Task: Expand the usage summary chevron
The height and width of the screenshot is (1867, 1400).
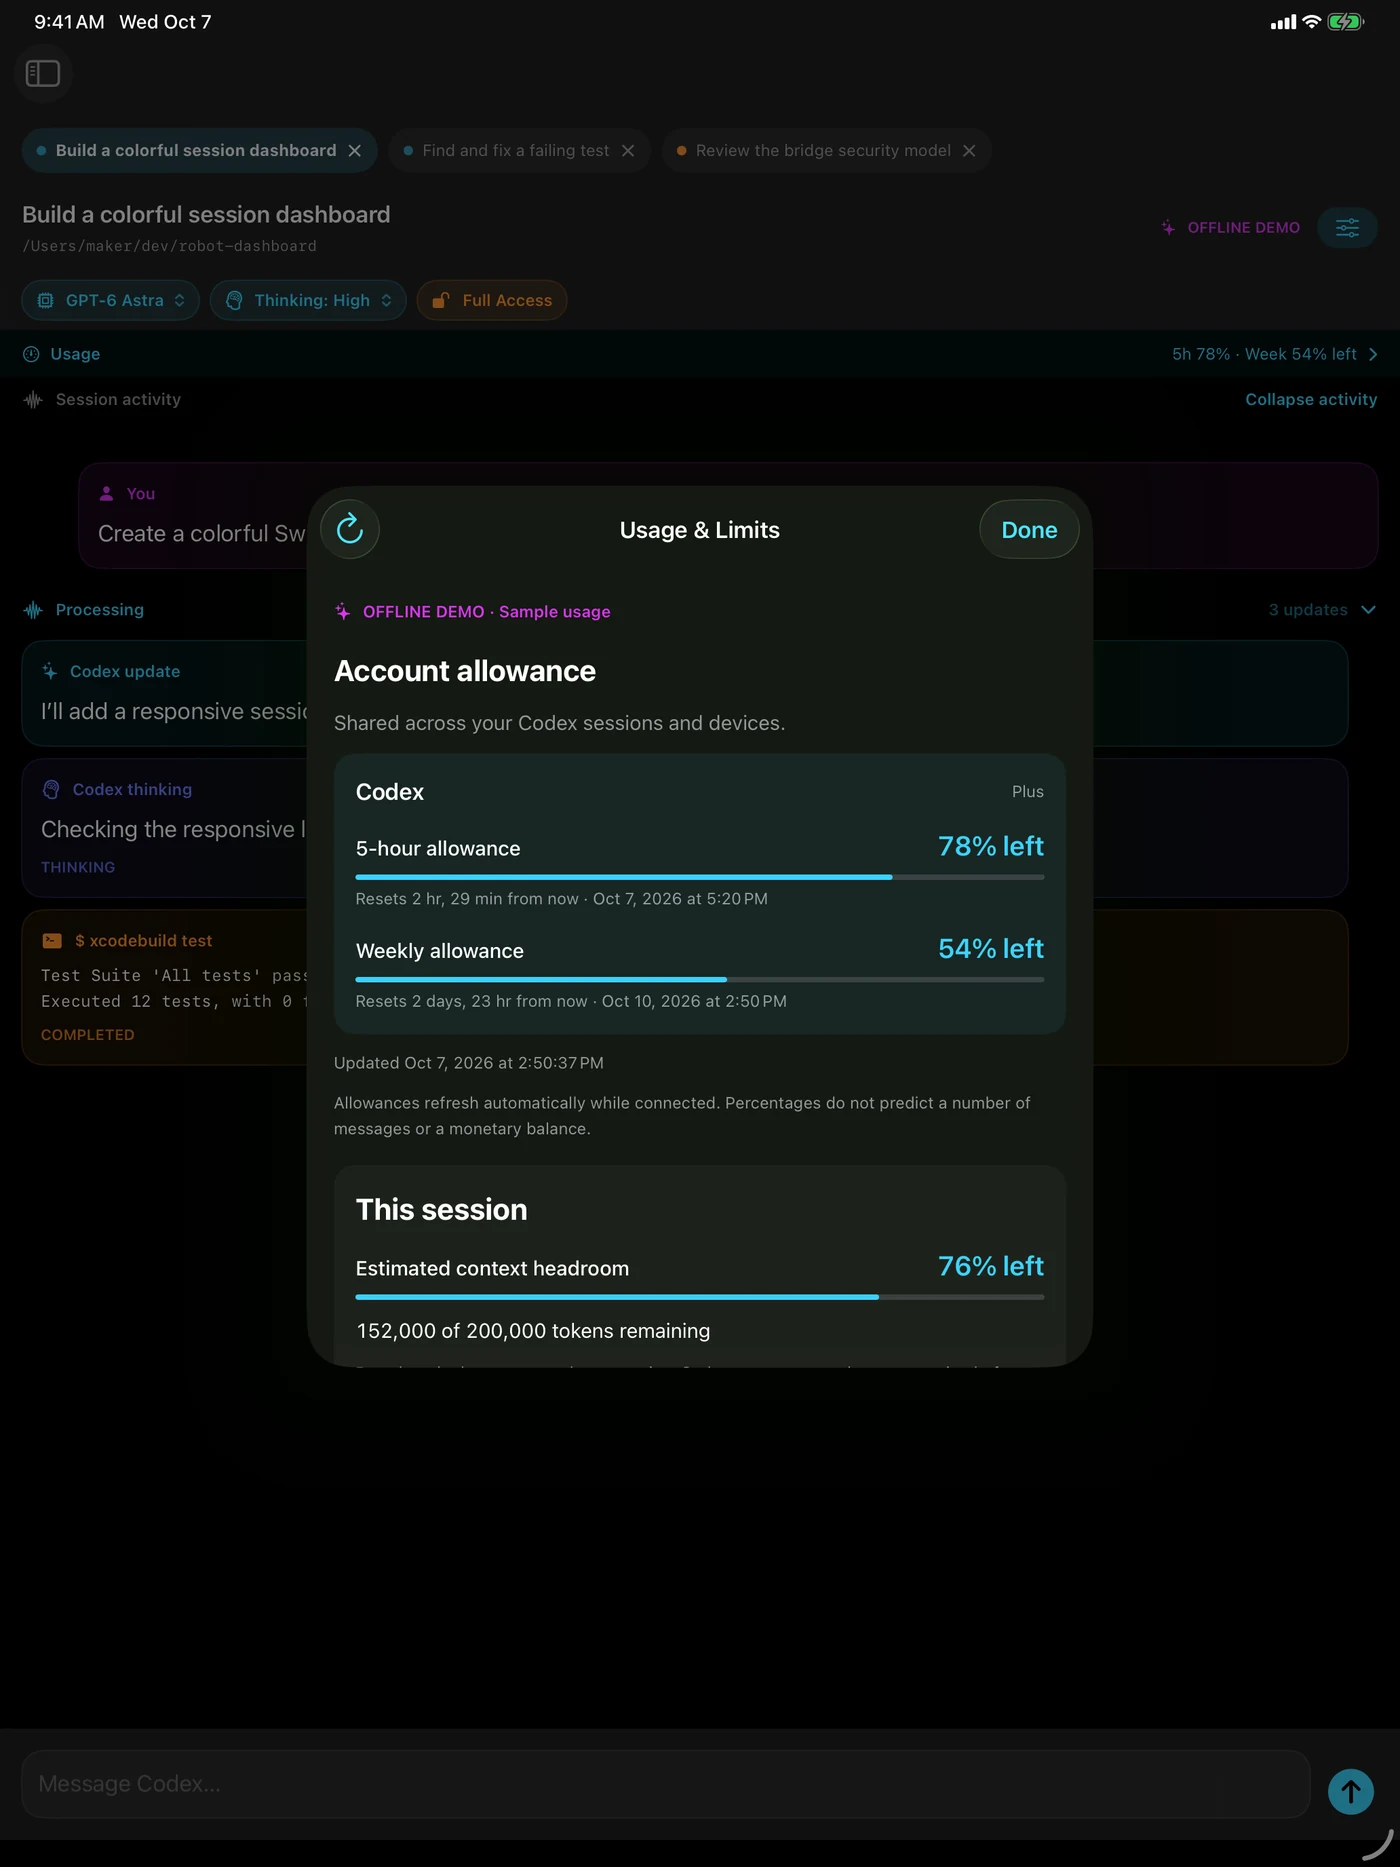Action: [1373, 354]
